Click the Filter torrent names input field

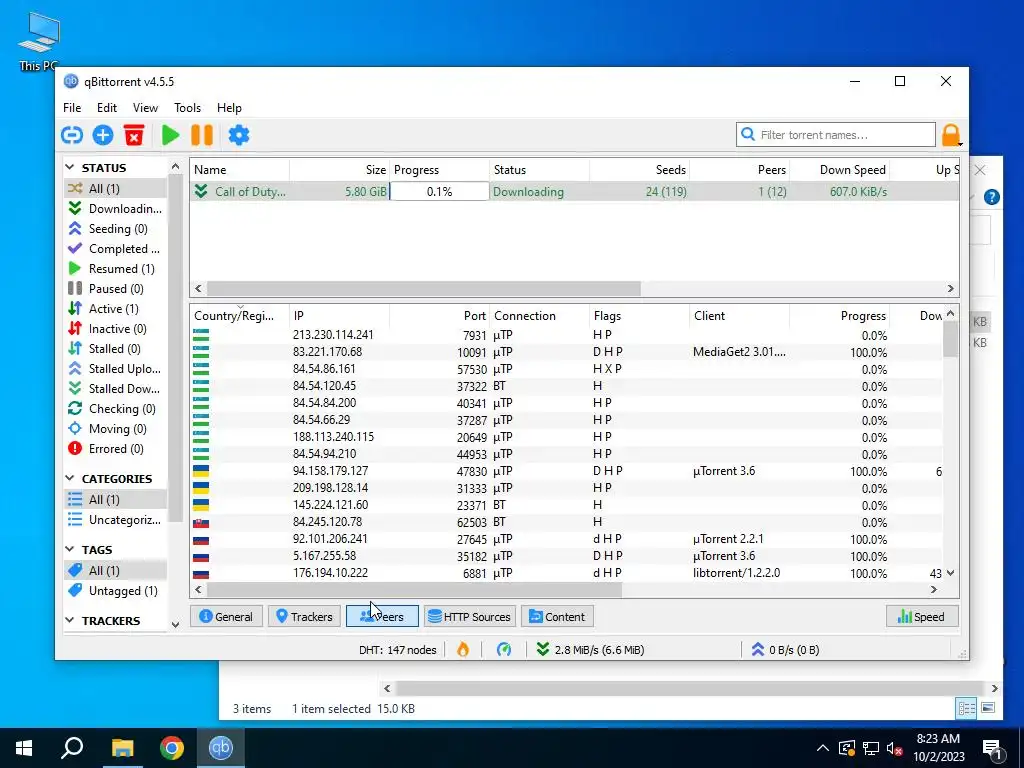[836, 135]
